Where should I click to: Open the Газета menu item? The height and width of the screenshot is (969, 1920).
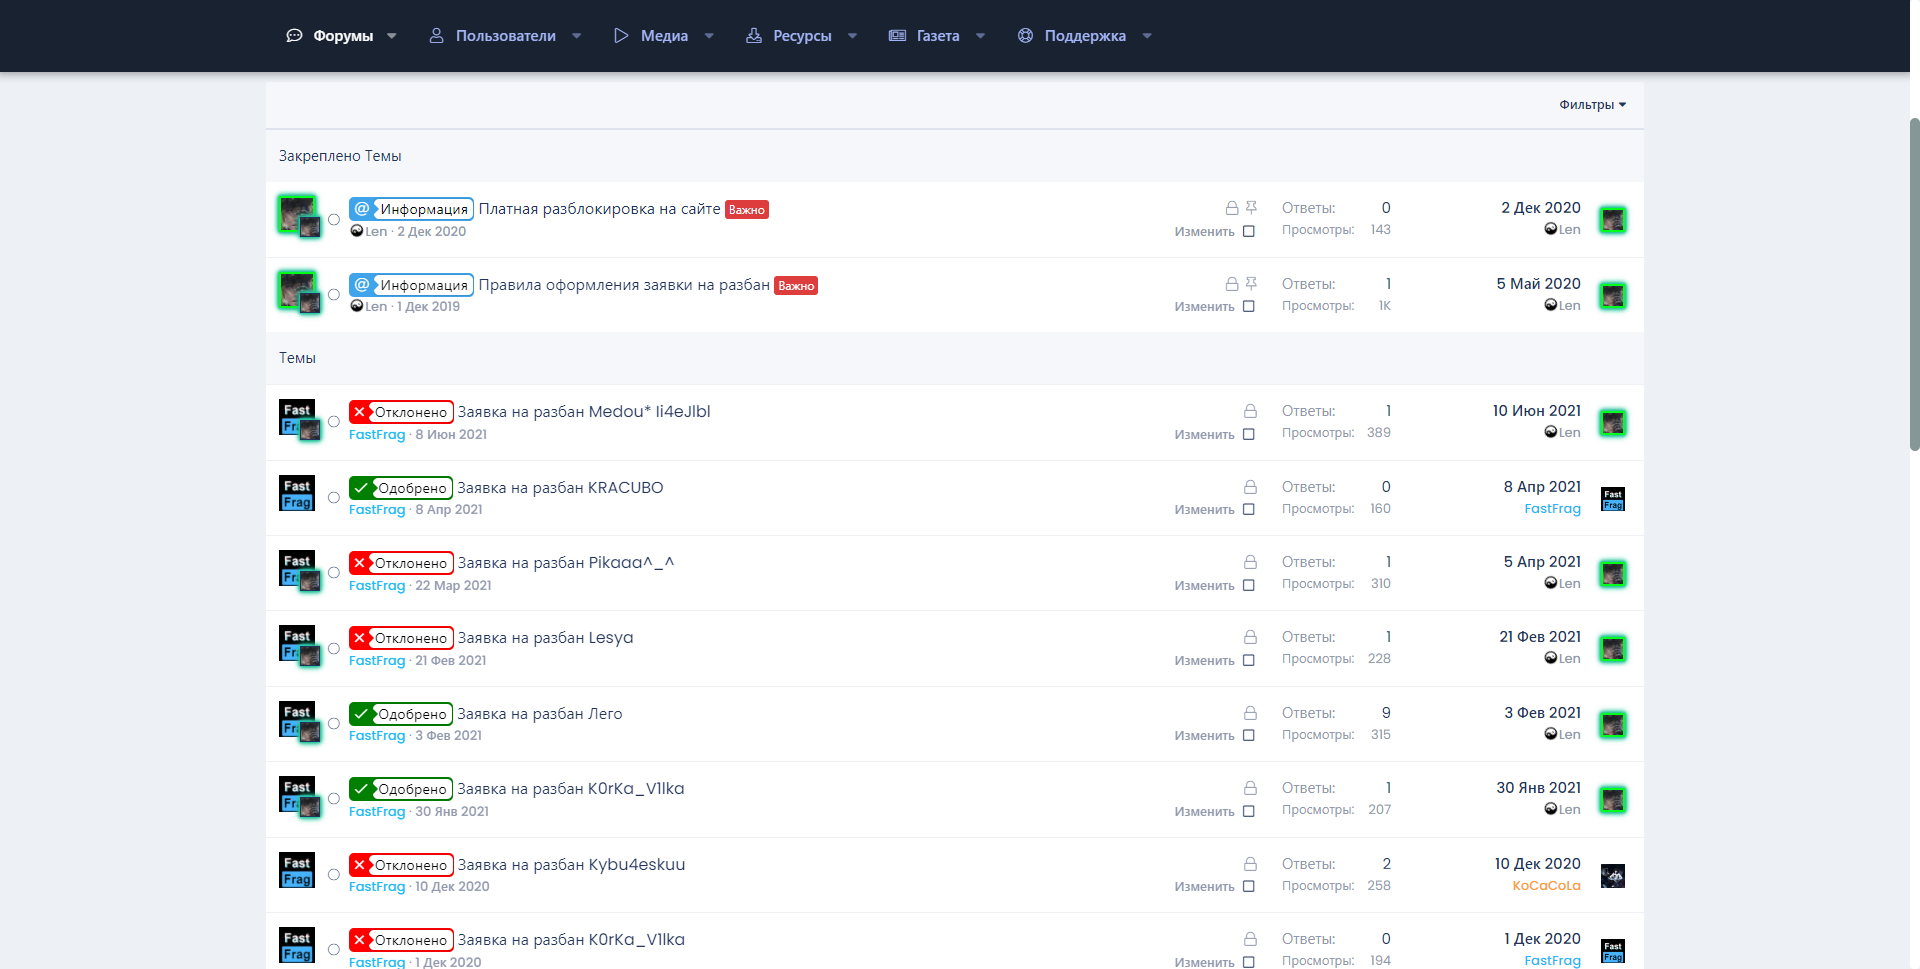pyautogui.click(x=937, y=36)
